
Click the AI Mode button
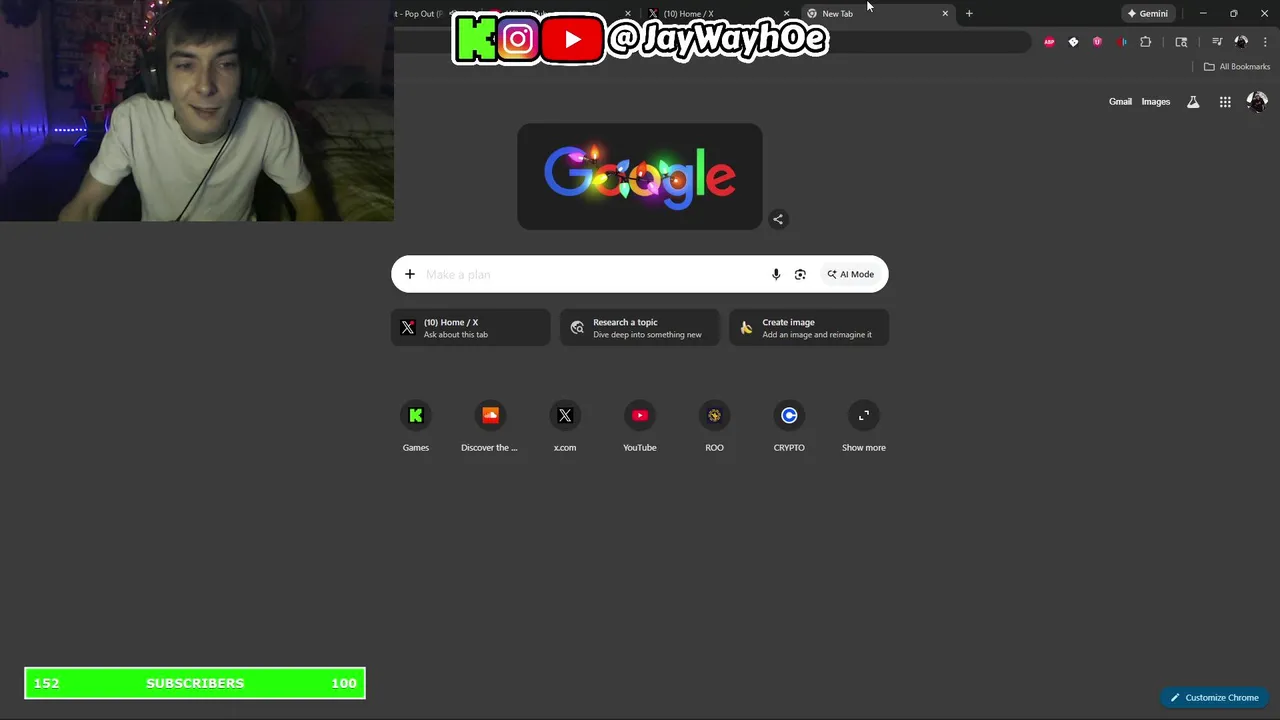click(850, 274)
